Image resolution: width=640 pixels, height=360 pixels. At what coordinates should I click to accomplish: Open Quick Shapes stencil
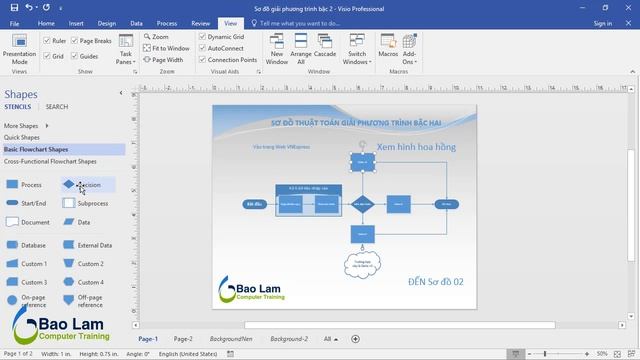point(22,138)
